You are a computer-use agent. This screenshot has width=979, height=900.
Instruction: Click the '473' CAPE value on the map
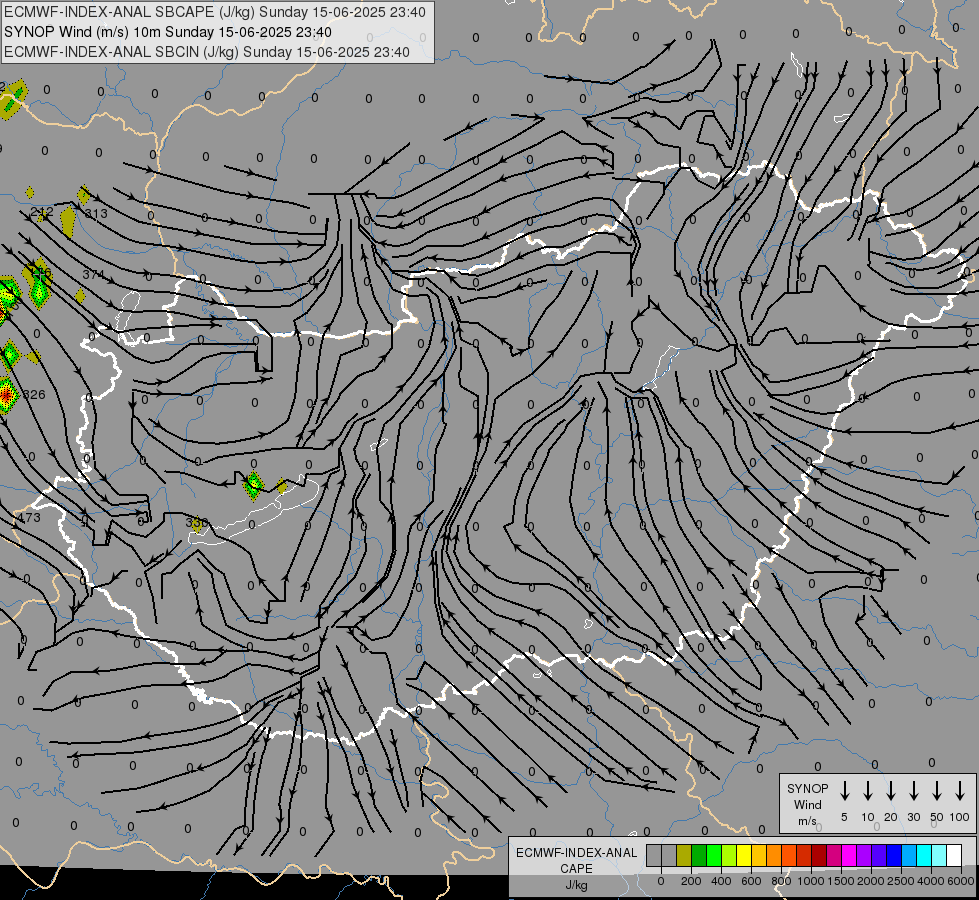coord(29,518)
